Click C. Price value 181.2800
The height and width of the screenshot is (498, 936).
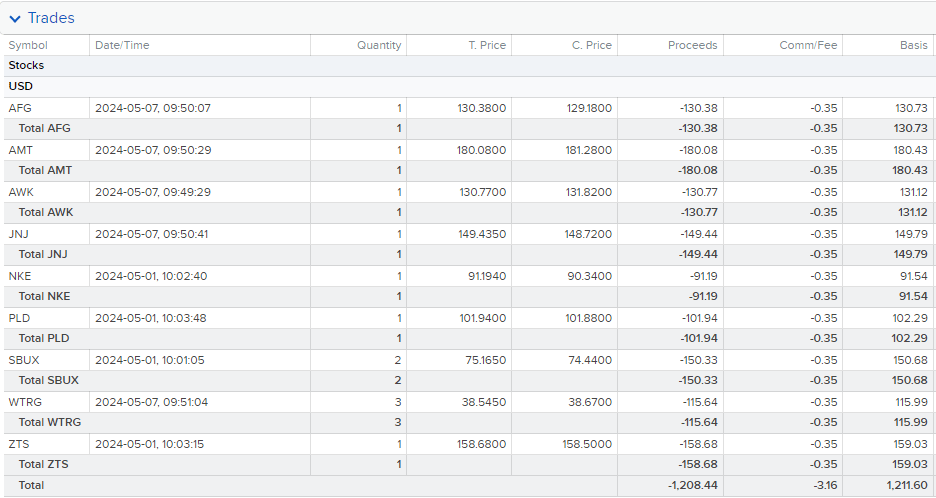coord(589,150)
